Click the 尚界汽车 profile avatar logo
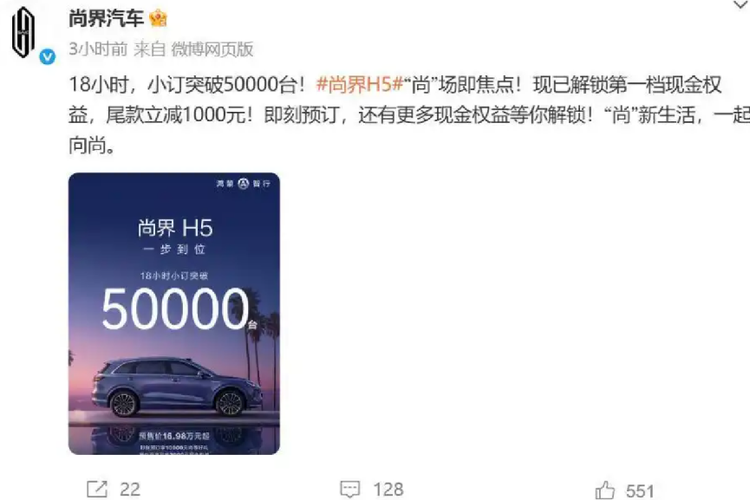 [23, 32]
